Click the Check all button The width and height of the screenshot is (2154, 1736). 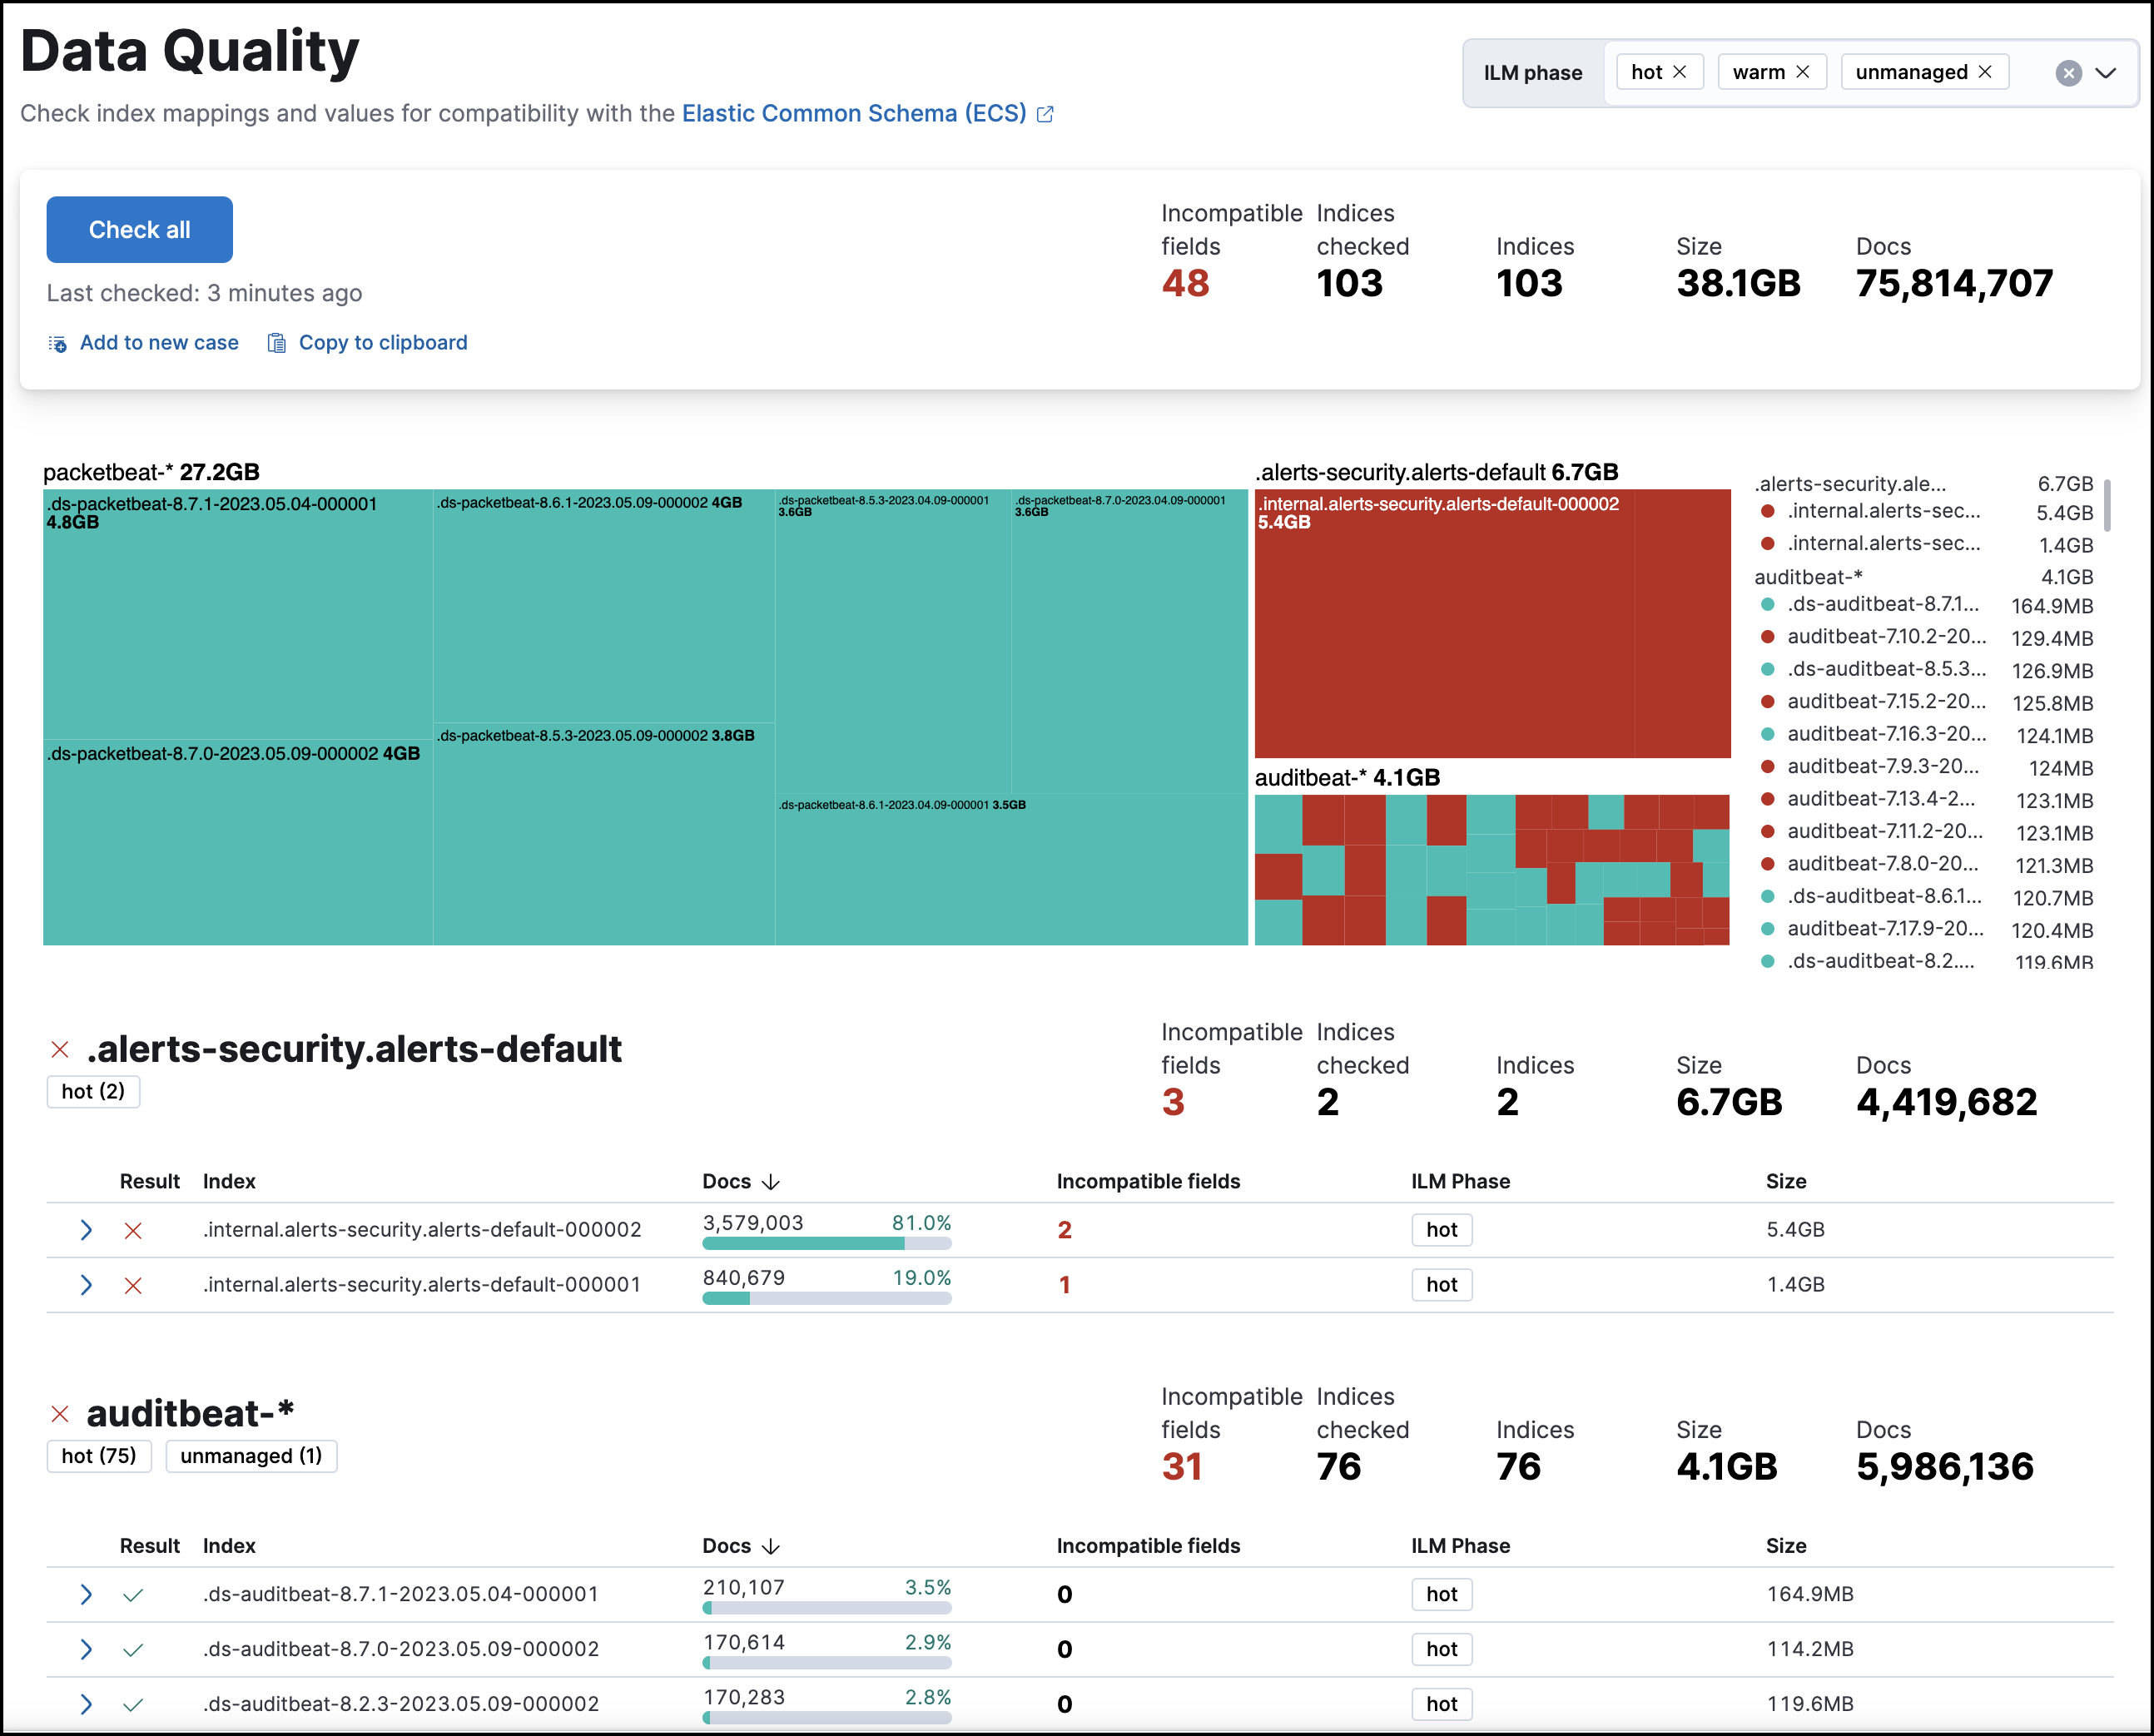coord(140,229)
